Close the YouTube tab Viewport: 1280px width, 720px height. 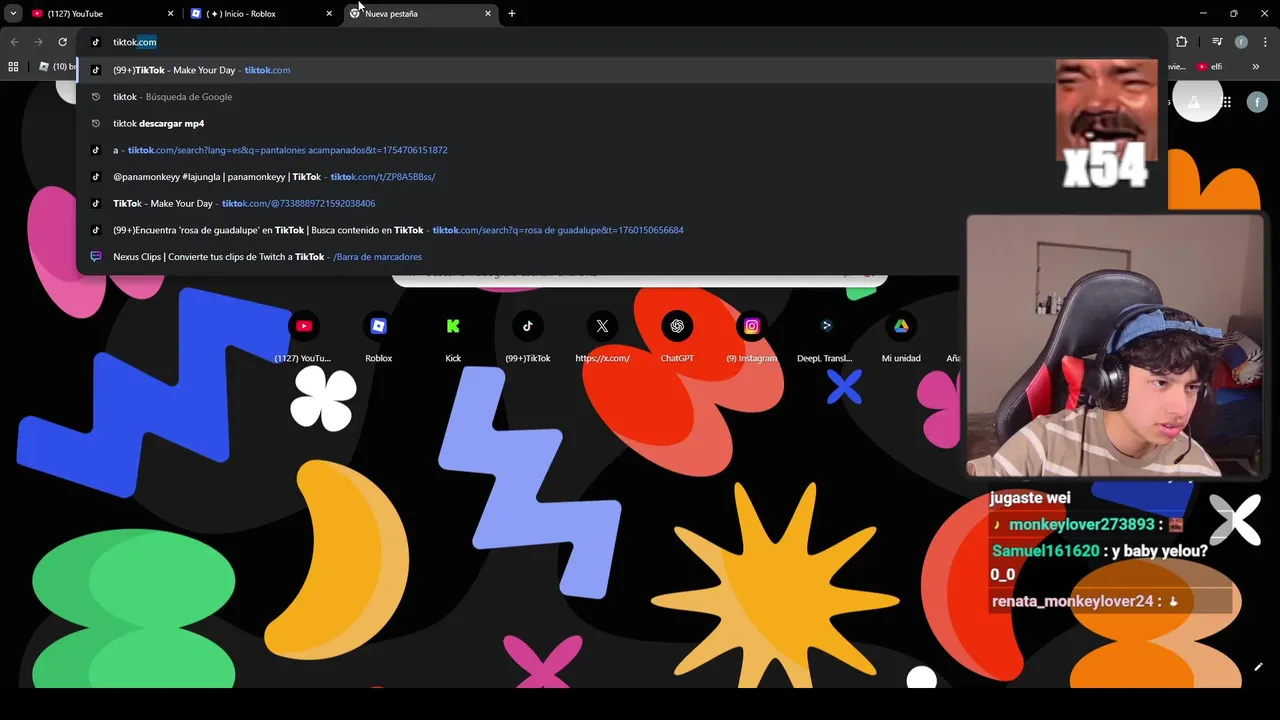[x=170, y=14]
